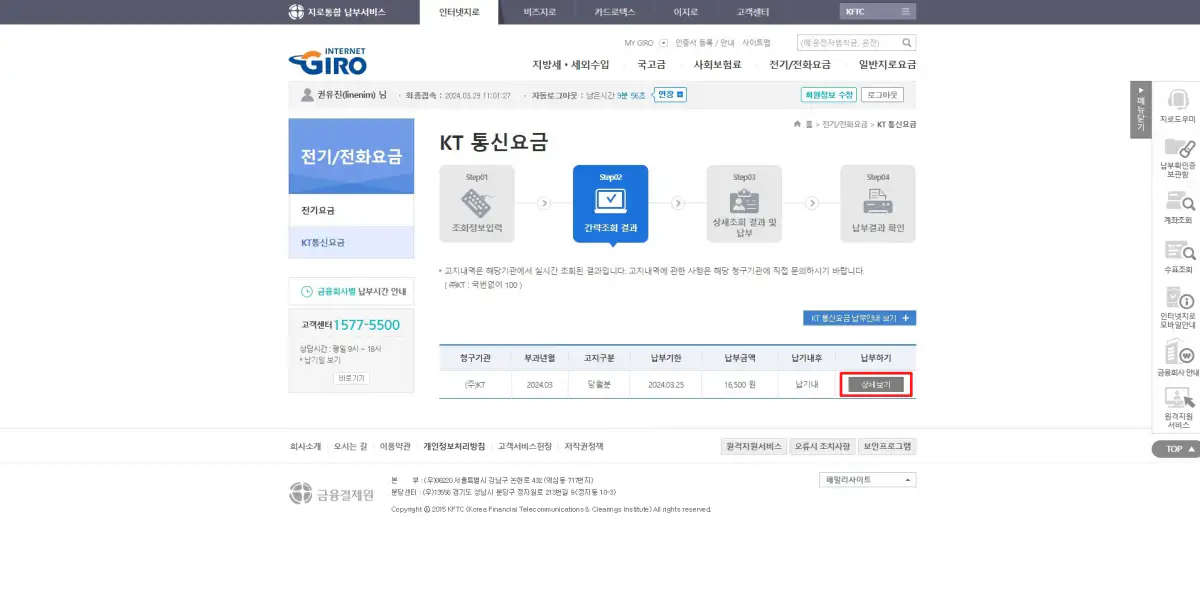
Task: Collapse the 메뉴닫기 side panel tab
Action: pos(1141,109)
